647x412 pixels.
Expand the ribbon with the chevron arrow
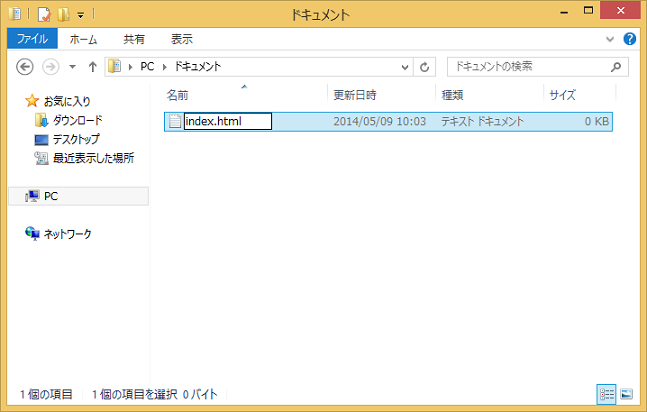[612, 39]
